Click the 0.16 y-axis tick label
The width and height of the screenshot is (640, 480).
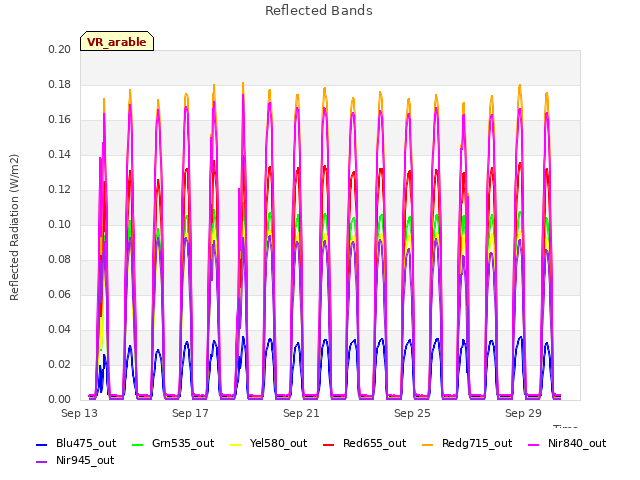click(x=60, y=120)
